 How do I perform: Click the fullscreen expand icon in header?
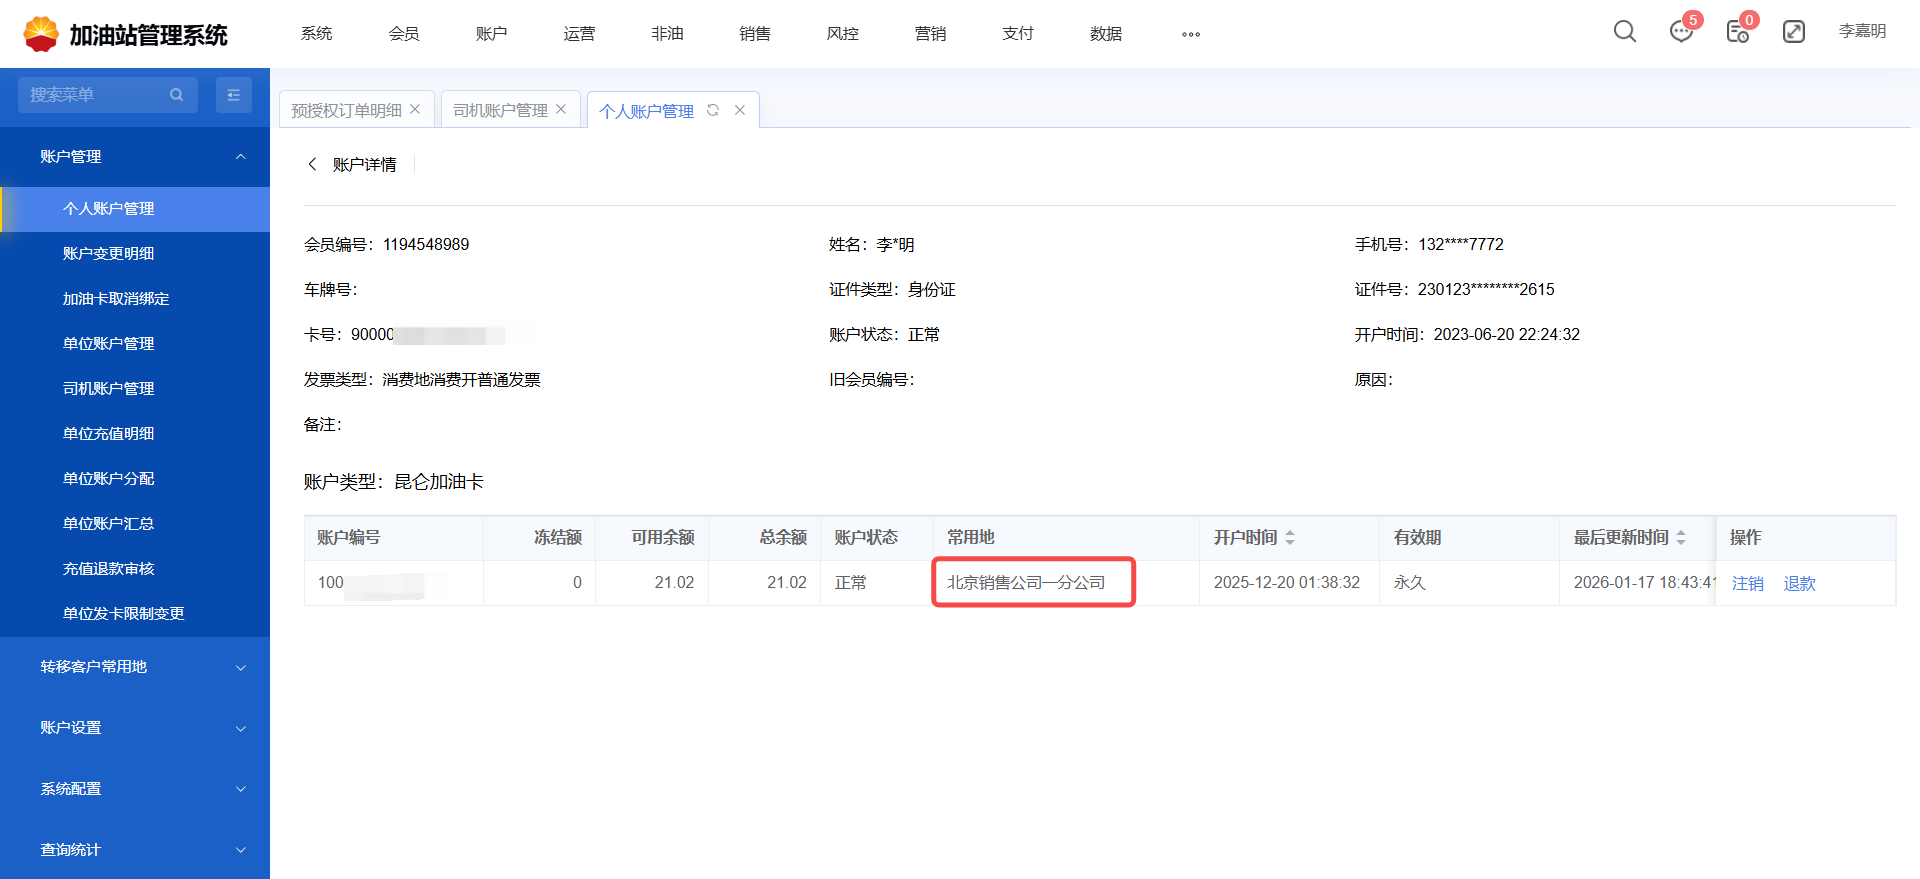(1794, 32)
